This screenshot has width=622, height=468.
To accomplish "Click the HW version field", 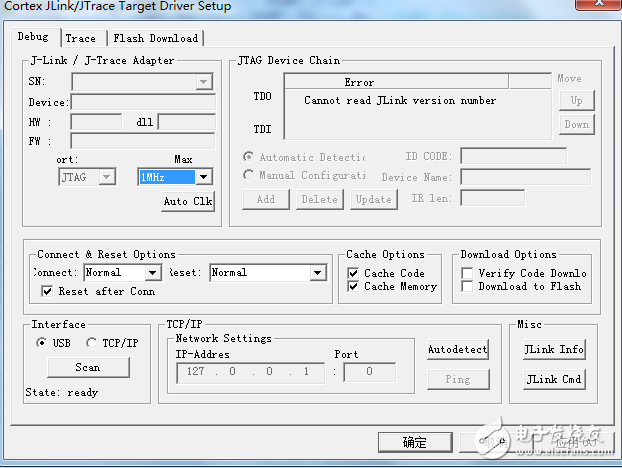I will click(96, 122).
